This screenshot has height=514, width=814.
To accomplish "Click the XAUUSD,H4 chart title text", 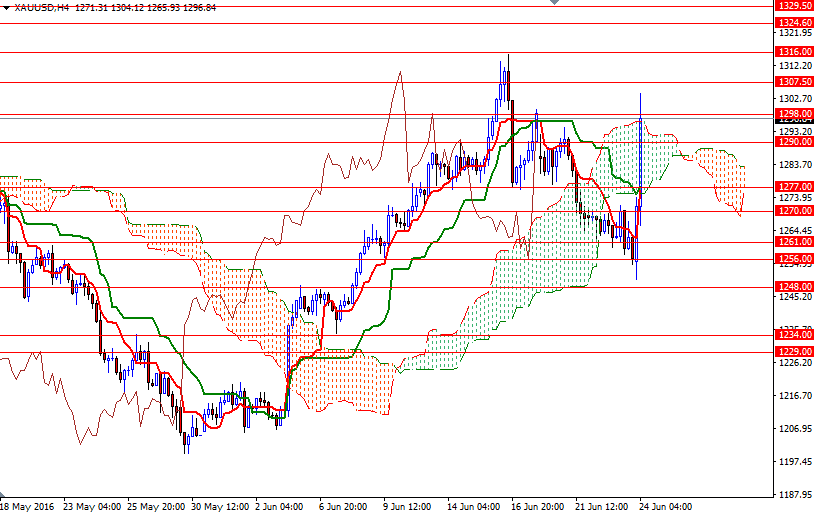I will pos(42,7).
